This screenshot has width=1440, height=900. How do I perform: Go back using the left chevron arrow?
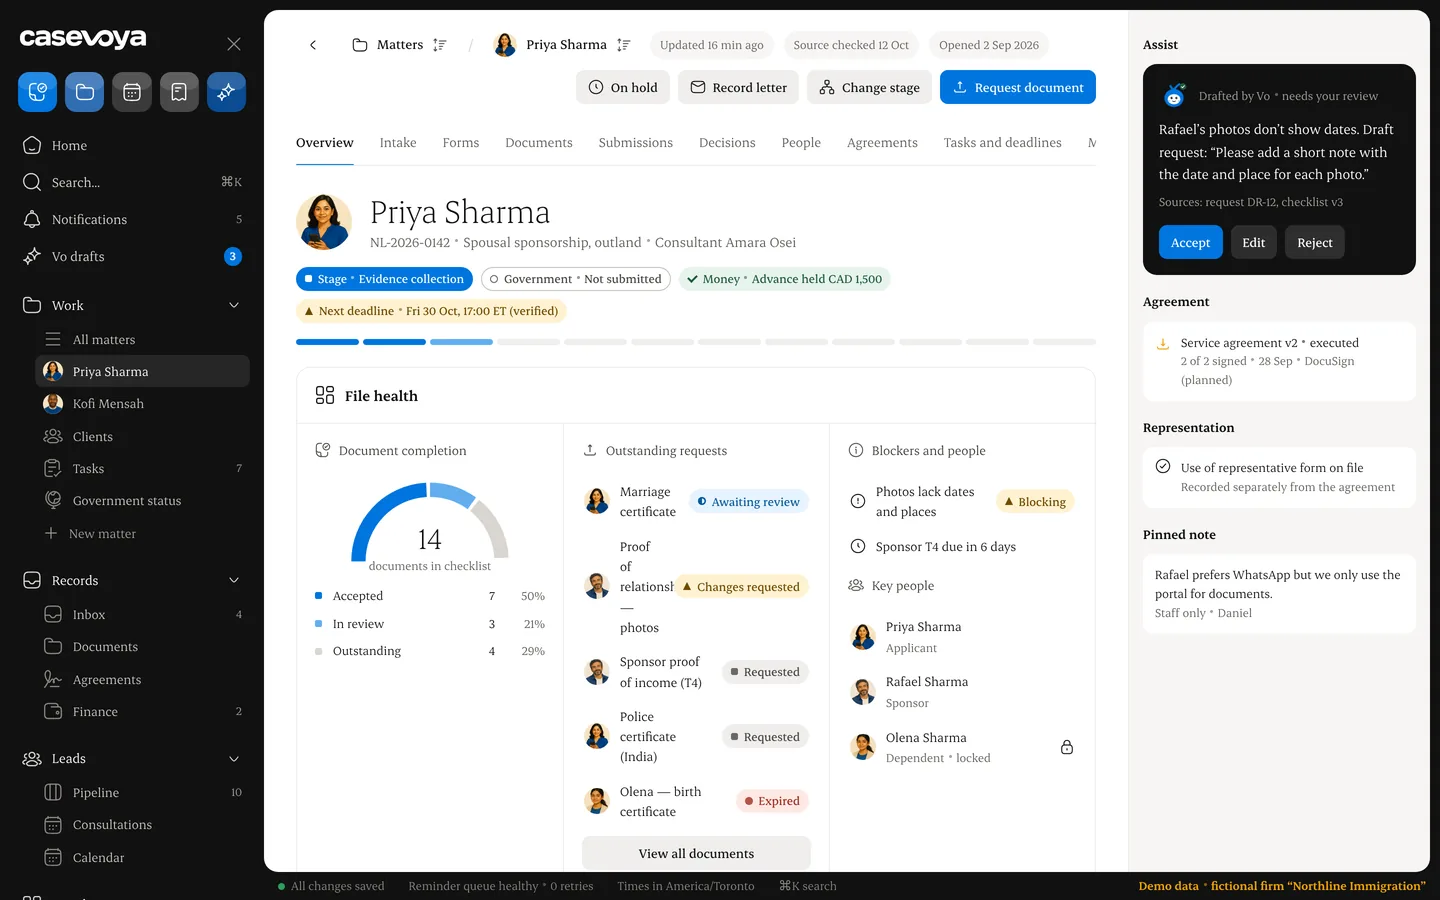313,45
